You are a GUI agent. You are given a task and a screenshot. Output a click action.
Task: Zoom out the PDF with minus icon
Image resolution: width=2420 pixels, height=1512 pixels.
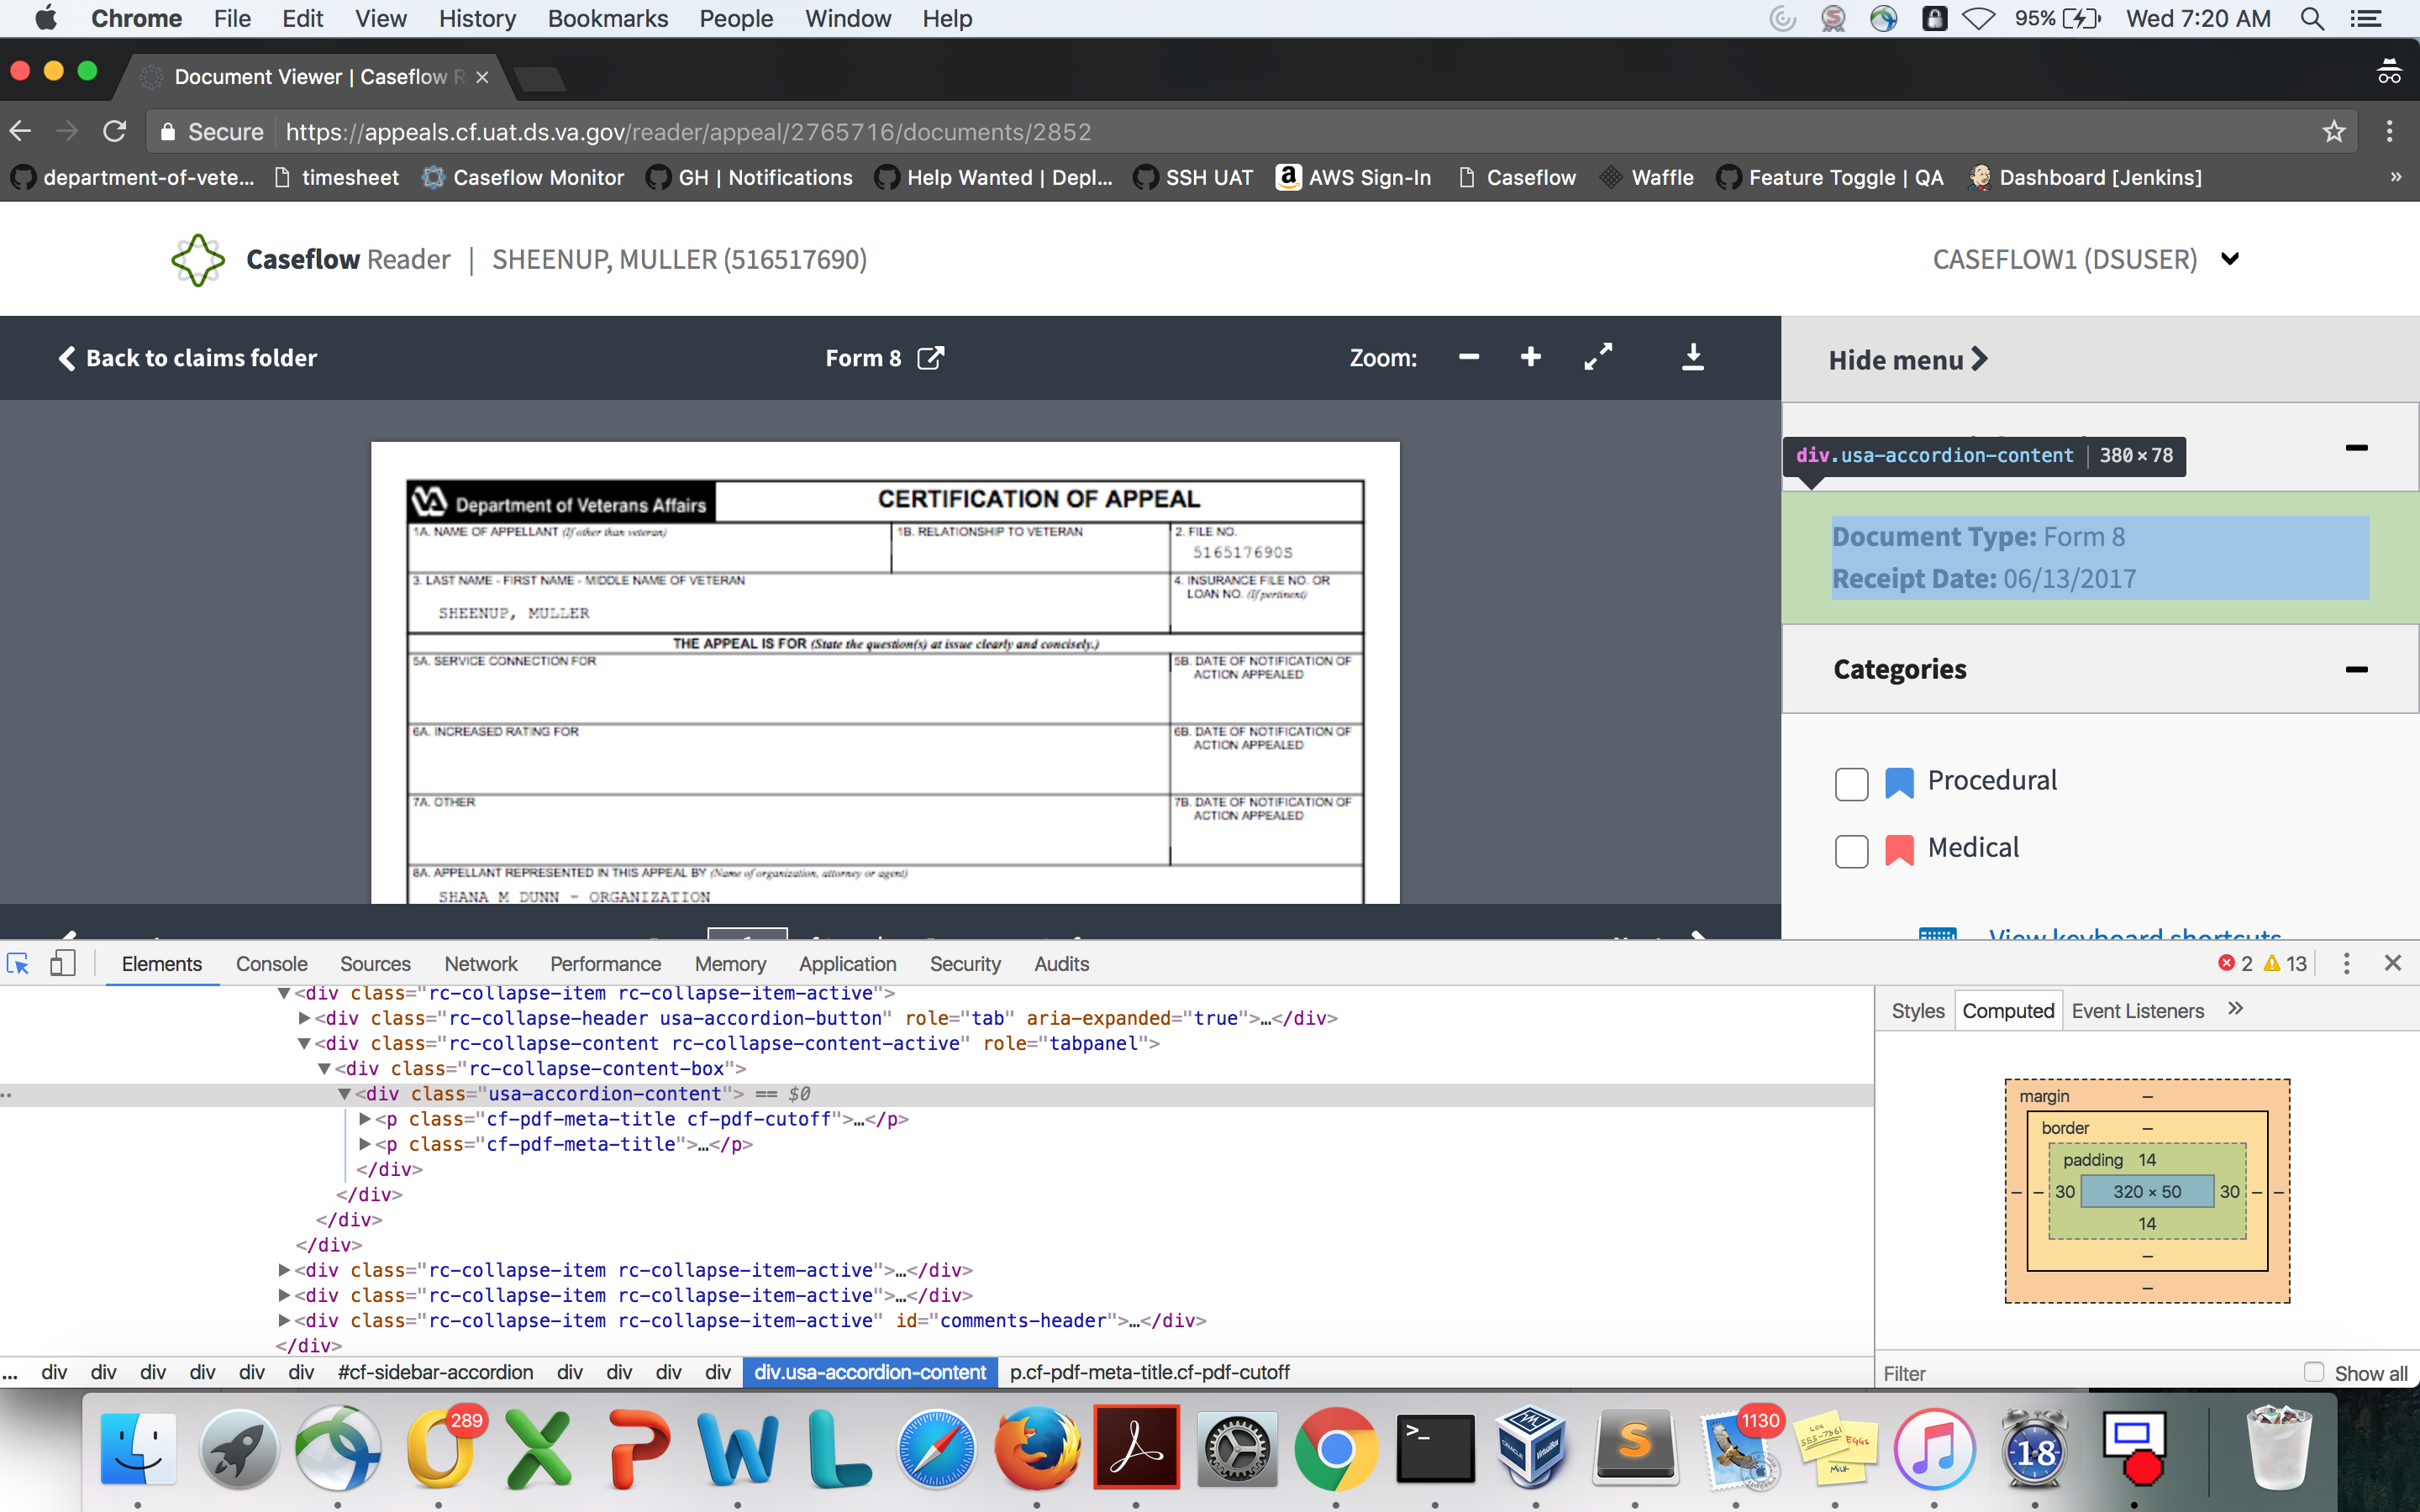(x=1468, y=357)
